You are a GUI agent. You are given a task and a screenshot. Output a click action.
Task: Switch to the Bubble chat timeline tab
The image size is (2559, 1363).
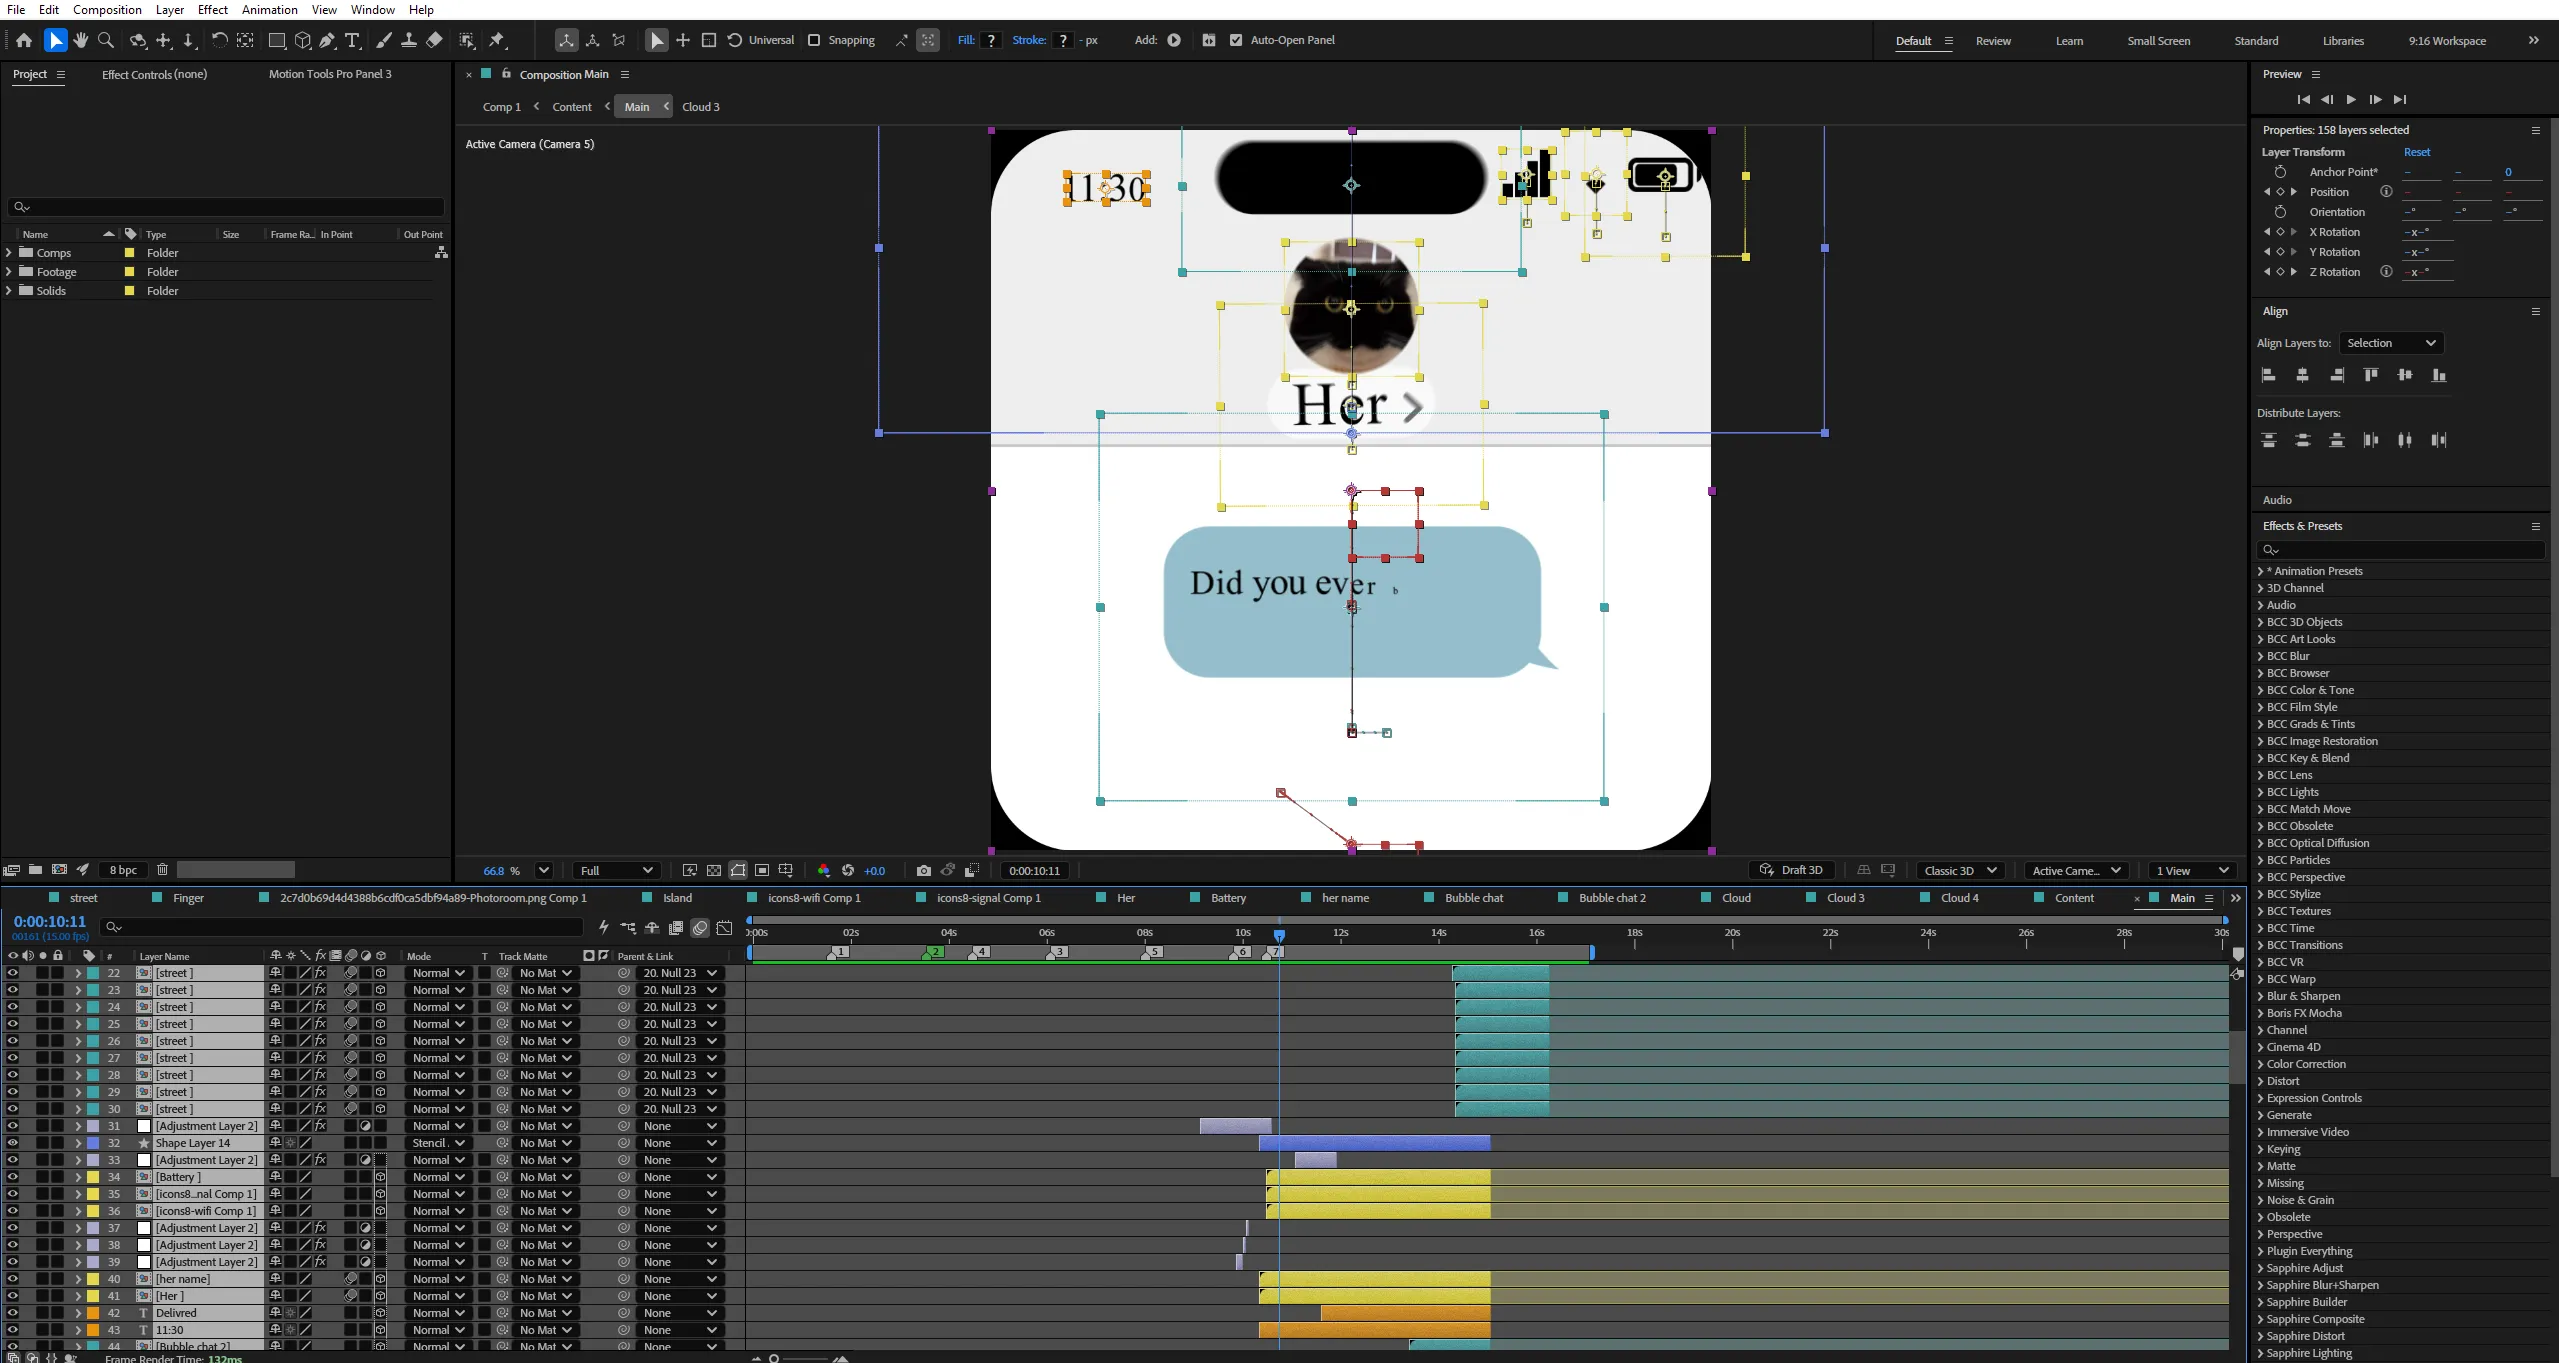click(1473, 898)
